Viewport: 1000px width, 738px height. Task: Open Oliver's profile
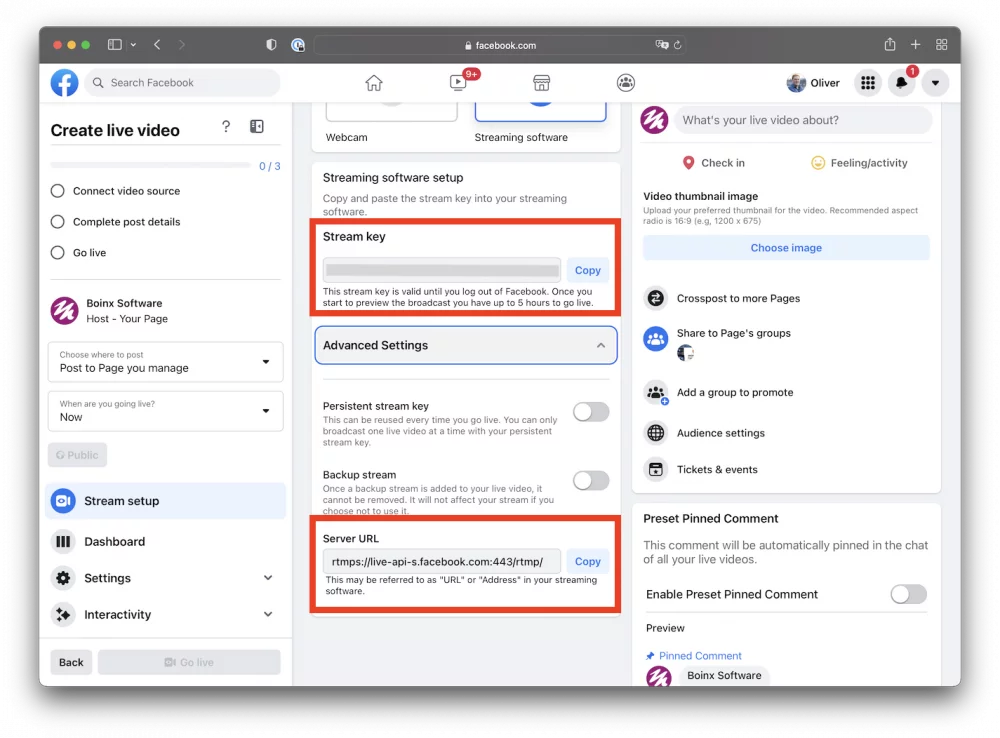[812, 83]
